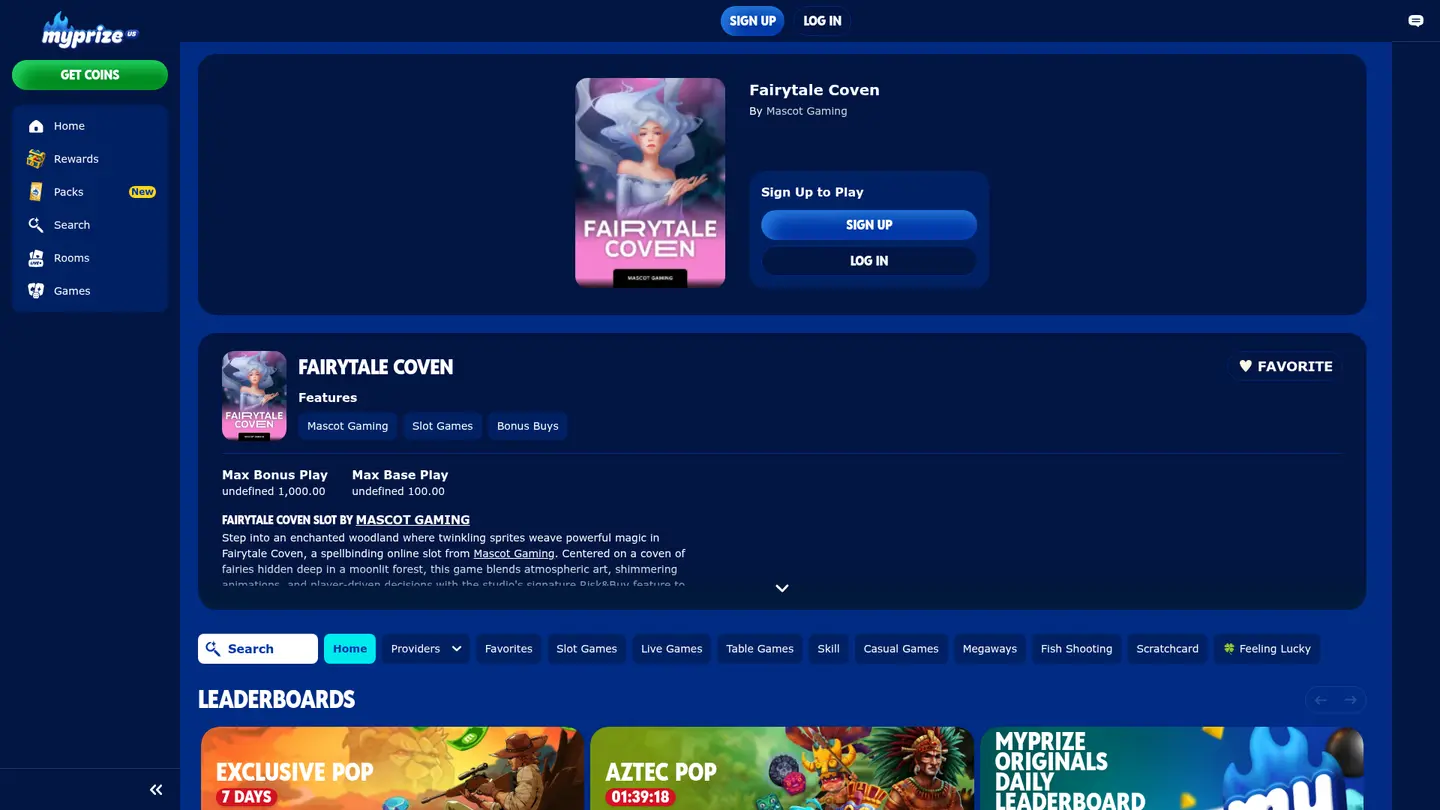Viewport: 1440px width, 810px height.
Task: Click the Slot Games feature tag
Action: (443, 426)
